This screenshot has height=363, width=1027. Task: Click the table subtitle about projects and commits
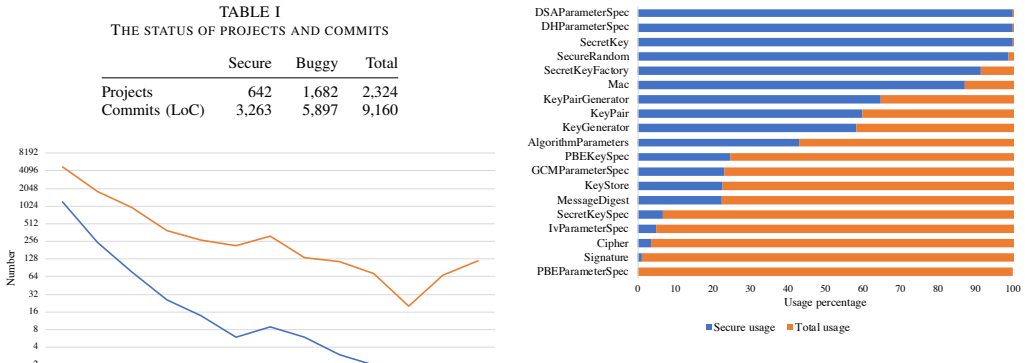[x=250, y=30]
